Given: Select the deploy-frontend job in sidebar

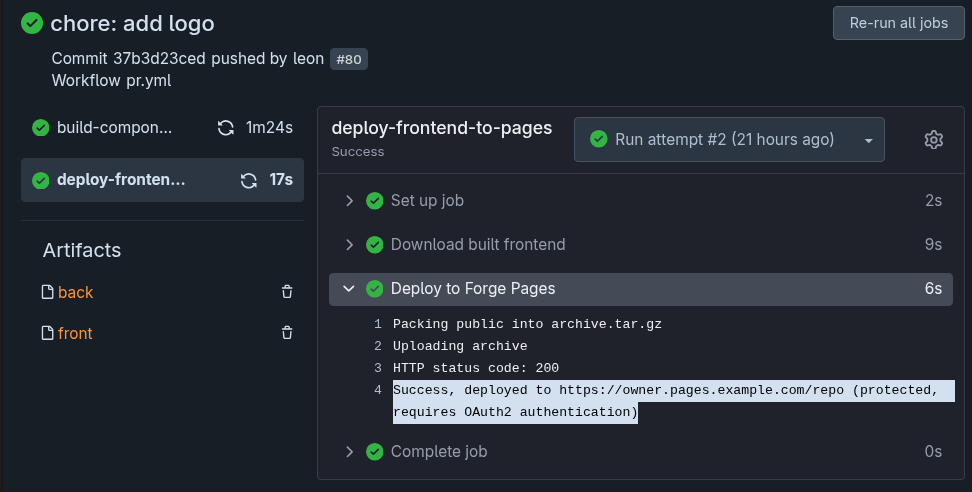Looking at the screenshot, I should [120, 180].
